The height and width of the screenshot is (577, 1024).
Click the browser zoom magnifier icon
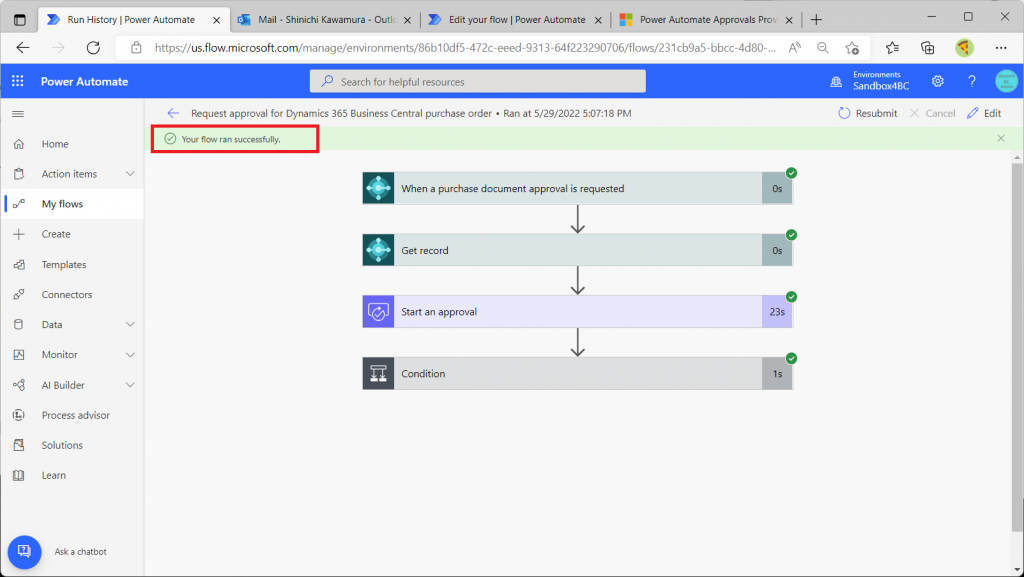click(x=823, y=48)
